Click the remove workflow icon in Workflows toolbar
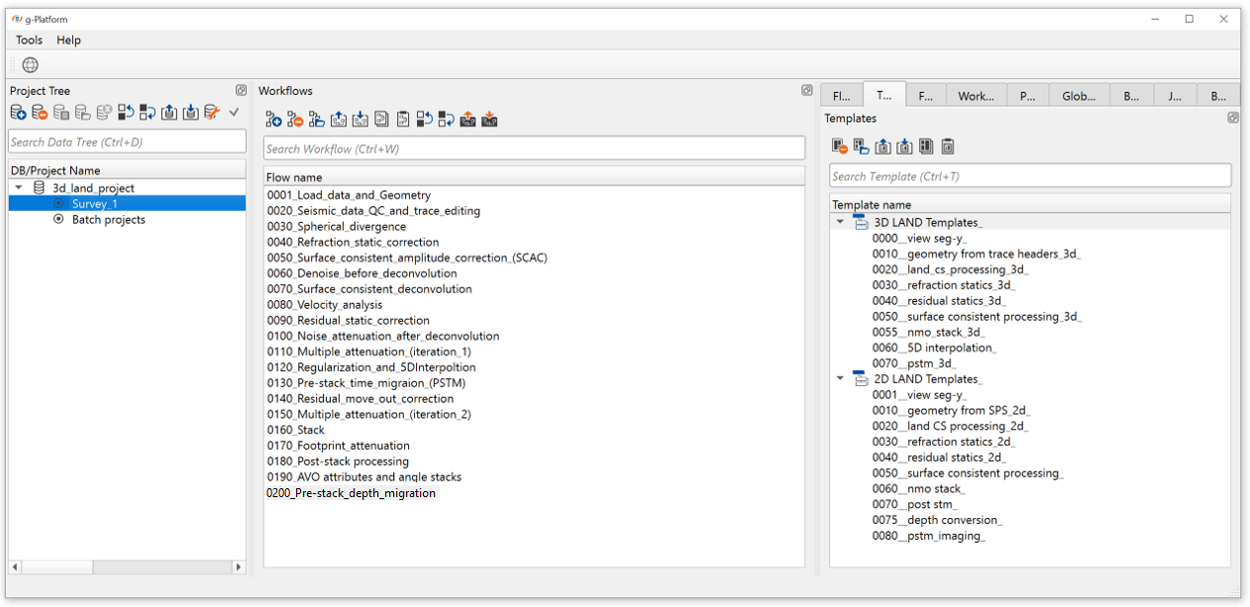This screenshot has height=607, width=1250. [295, 120]
